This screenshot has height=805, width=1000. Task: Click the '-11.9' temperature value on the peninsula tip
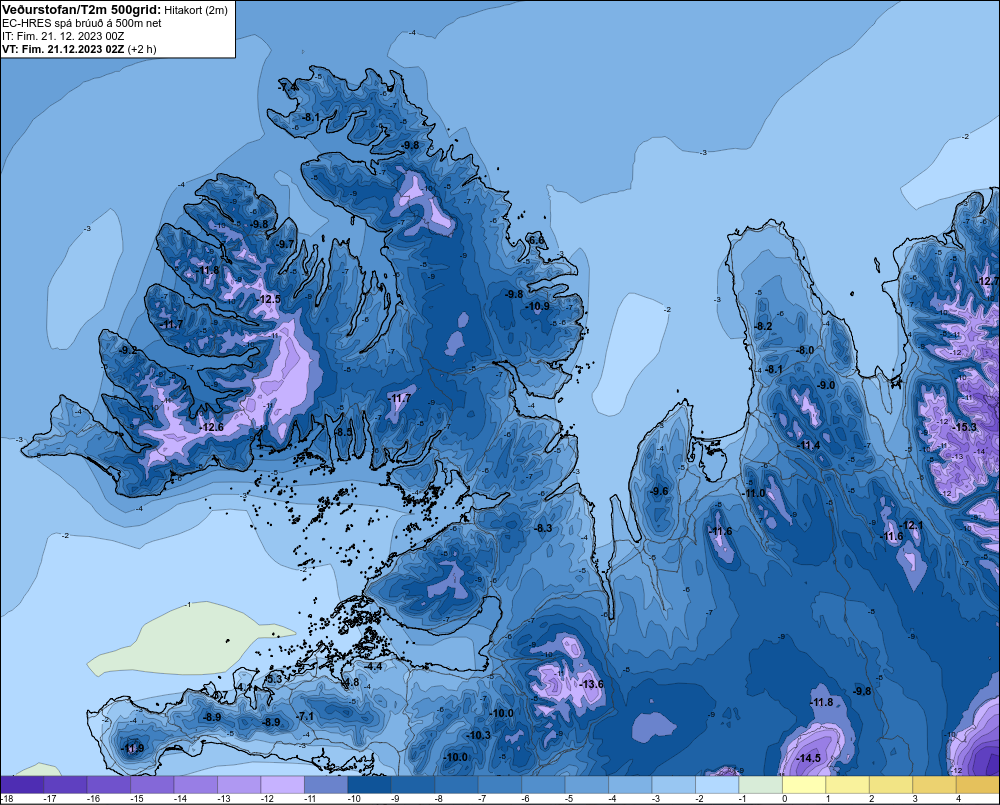pos(133,748)
